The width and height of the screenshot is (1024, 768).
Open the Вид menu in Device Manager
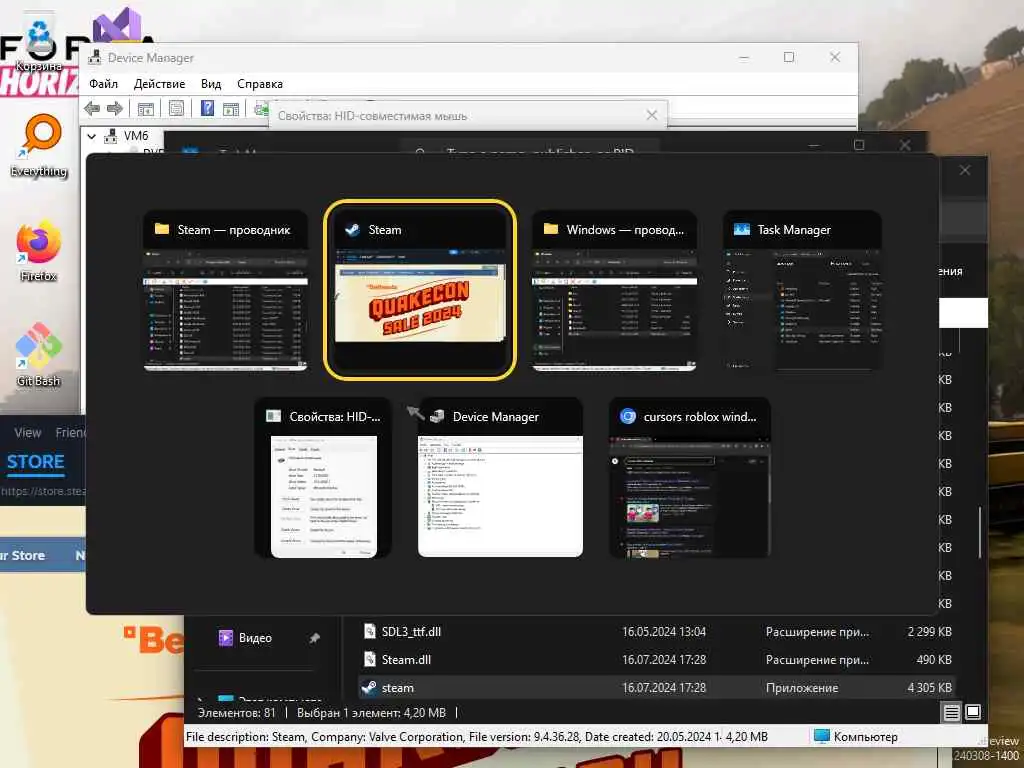pyautogui.click(x=211, y=84)
